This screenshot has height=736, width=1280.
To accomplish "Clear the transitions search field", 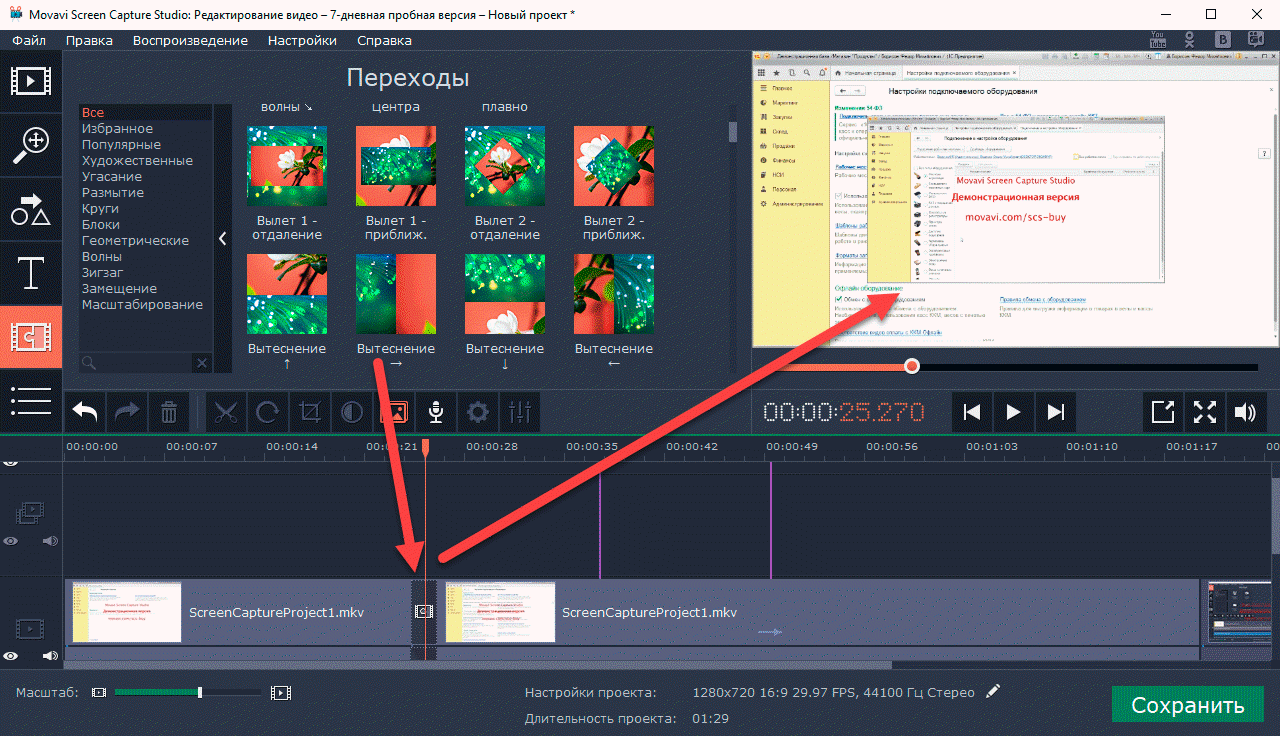I will 201,363.
